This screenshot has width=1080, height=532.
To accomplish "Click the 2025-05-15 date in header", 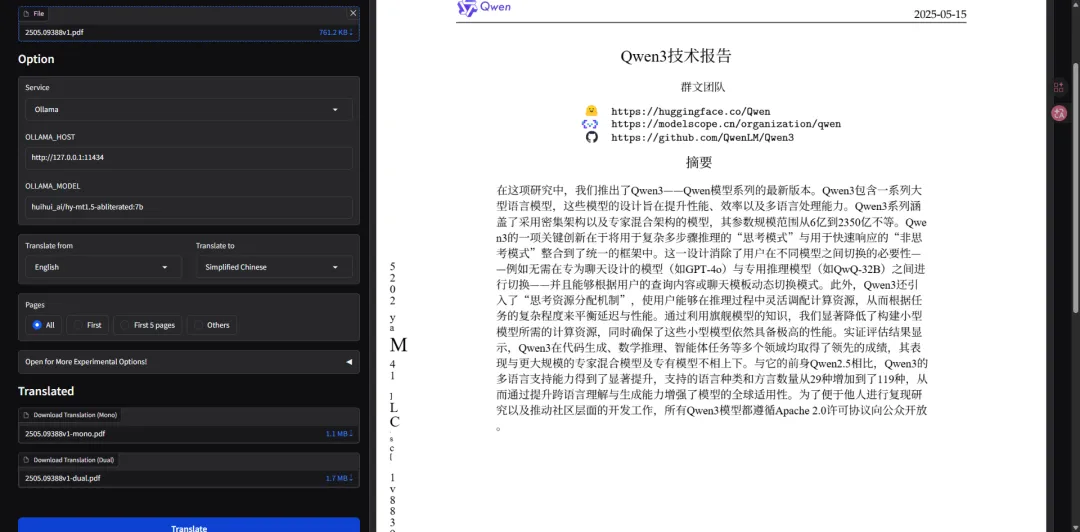I will tap(940, 14).
